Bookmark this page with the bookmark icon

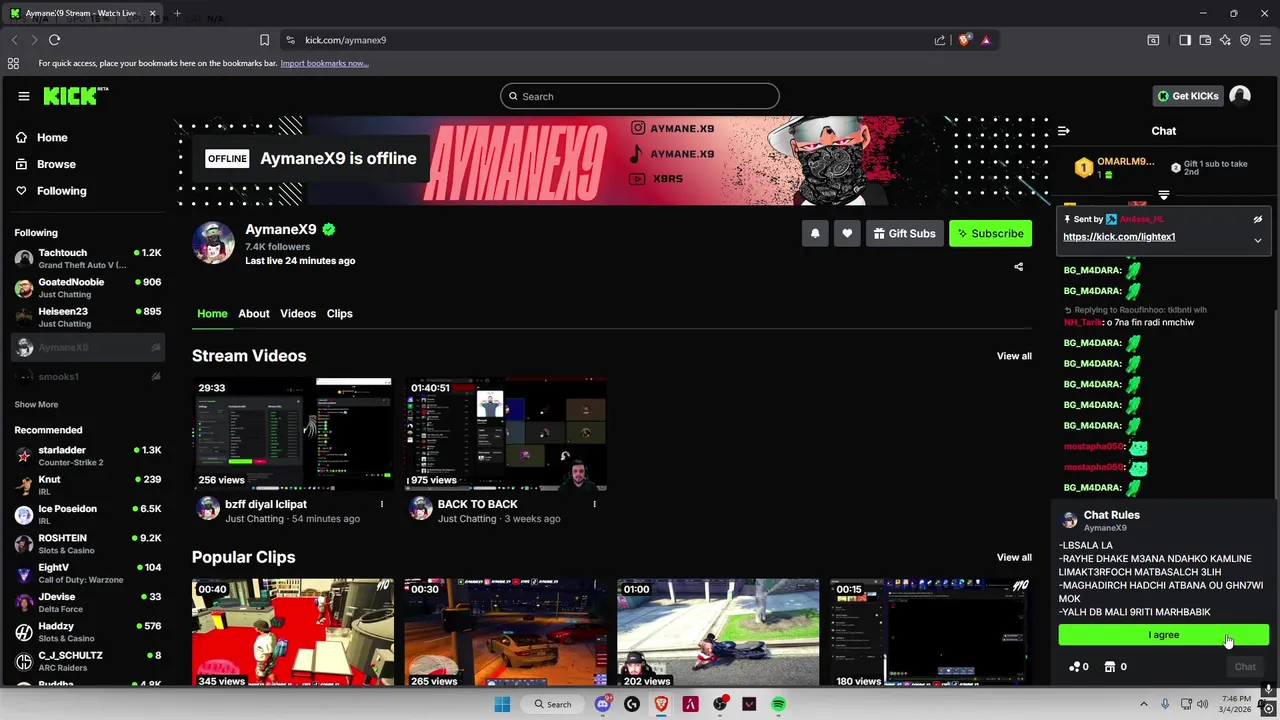click(x=264, y=40)
